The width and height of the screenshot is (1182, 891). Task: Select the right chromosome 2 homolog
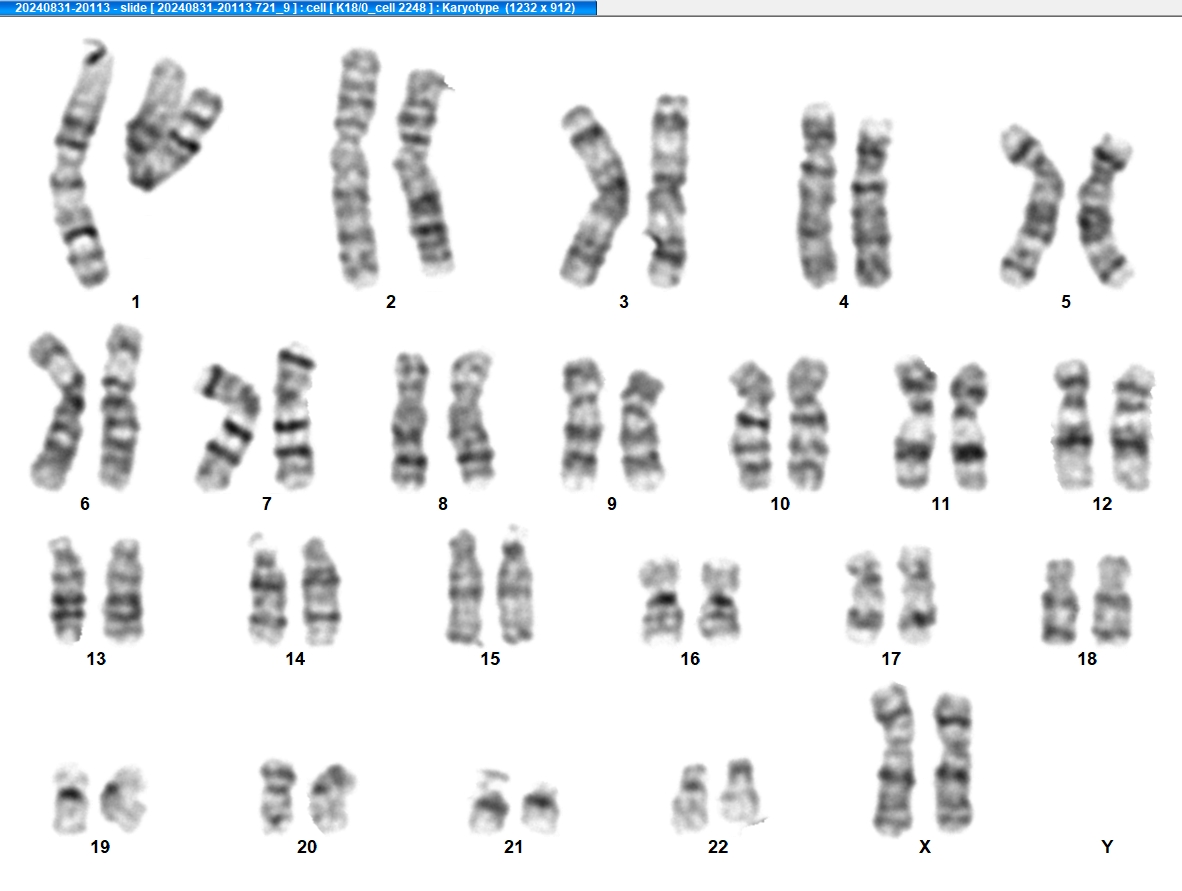click(x=424, y=172)
